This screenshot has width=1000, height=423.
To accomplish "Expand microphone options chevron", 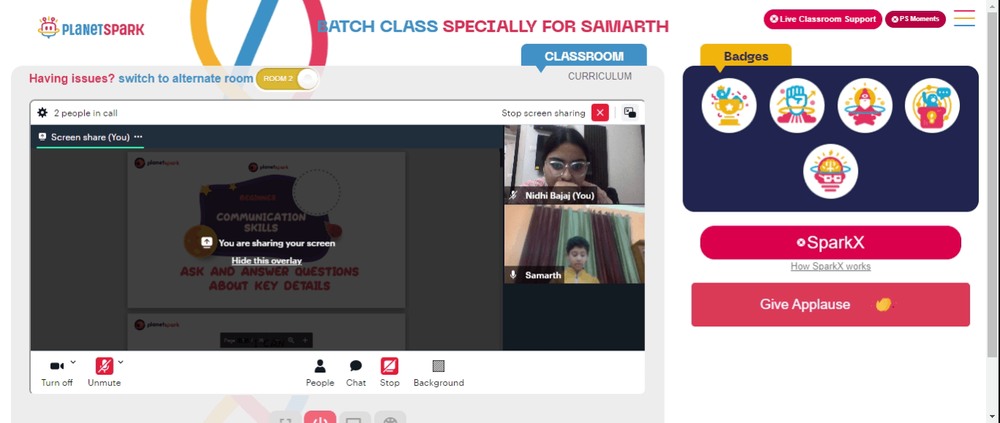I will point(121,362).
